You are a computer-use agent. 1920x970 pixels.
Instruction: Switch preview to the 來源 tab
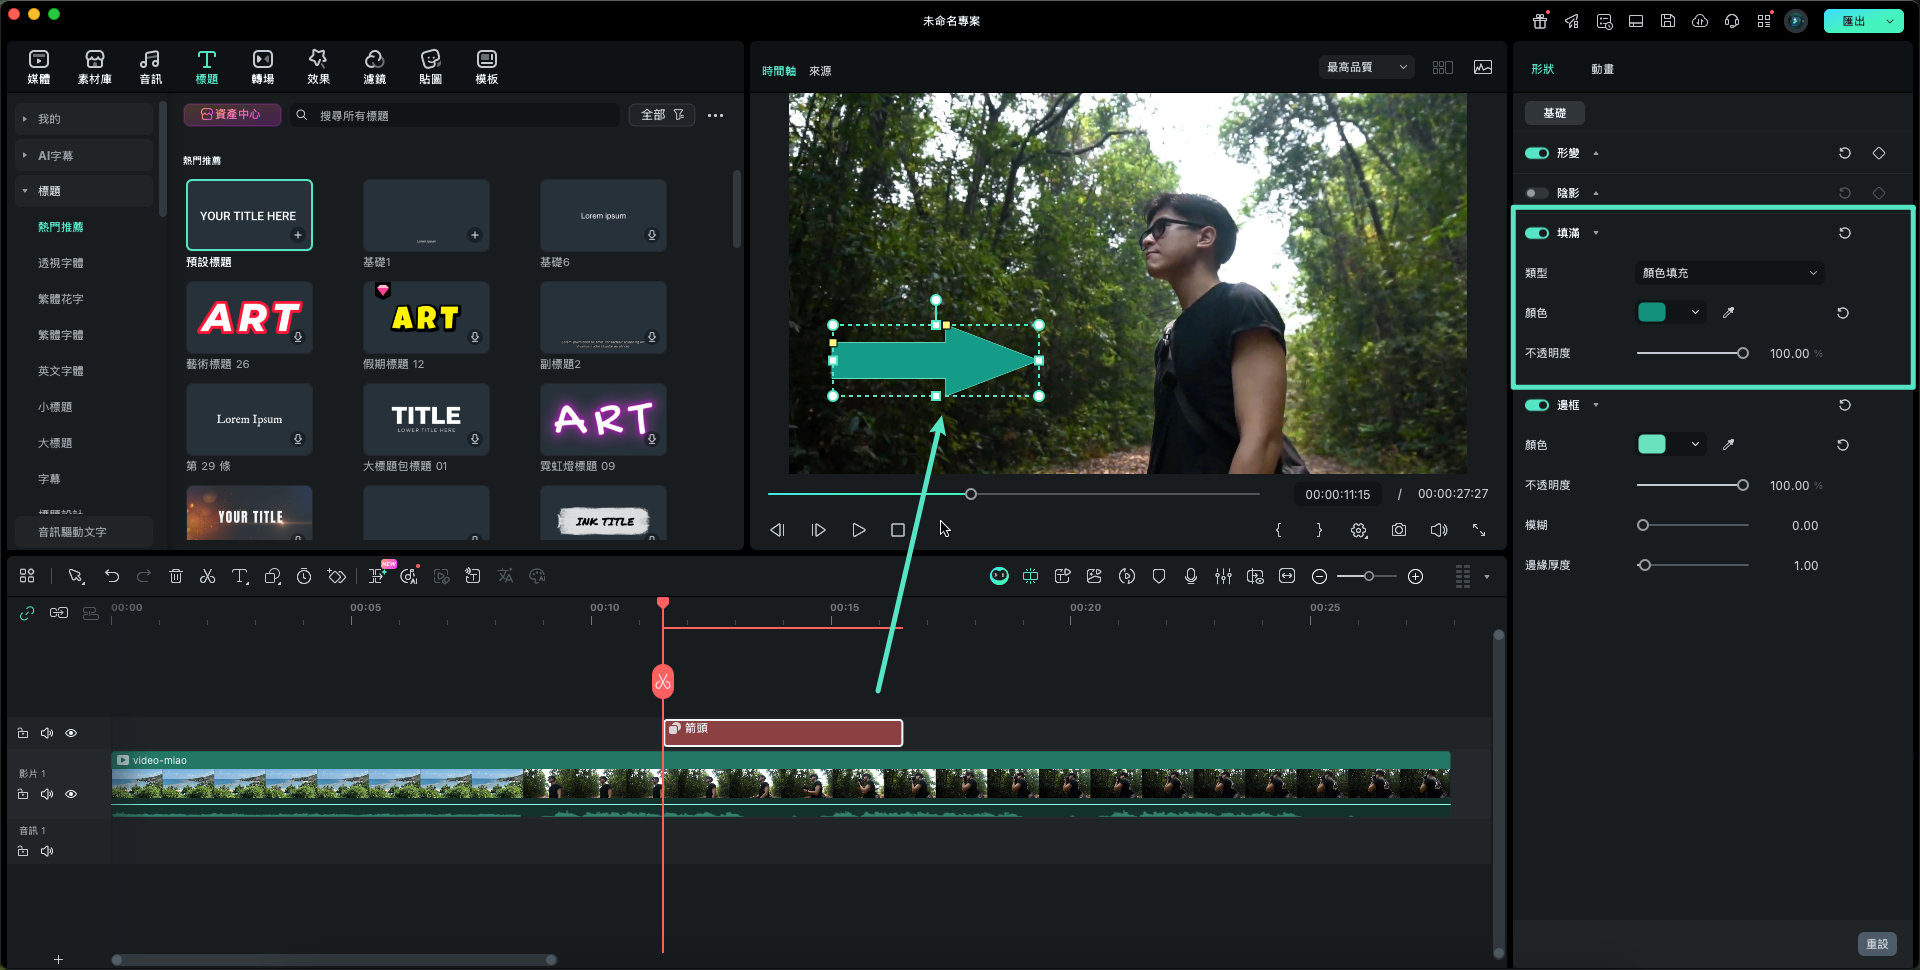[820, 71]
